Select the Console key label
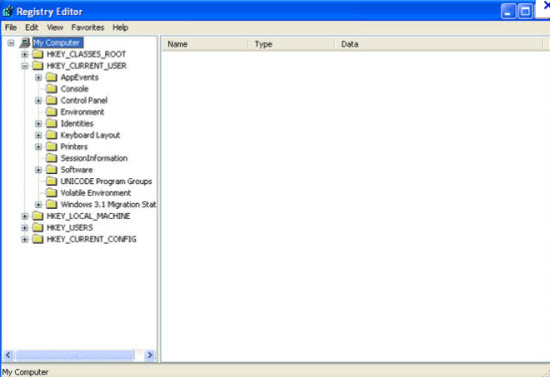The height and width of the screenshot is (377, 550). 74,89
